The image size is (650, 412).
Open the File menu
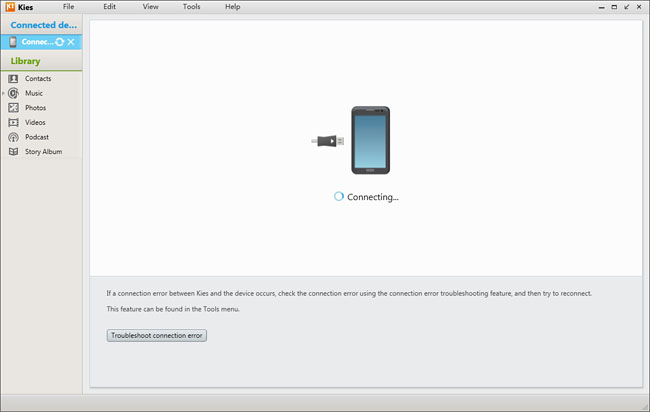(68, 7)
